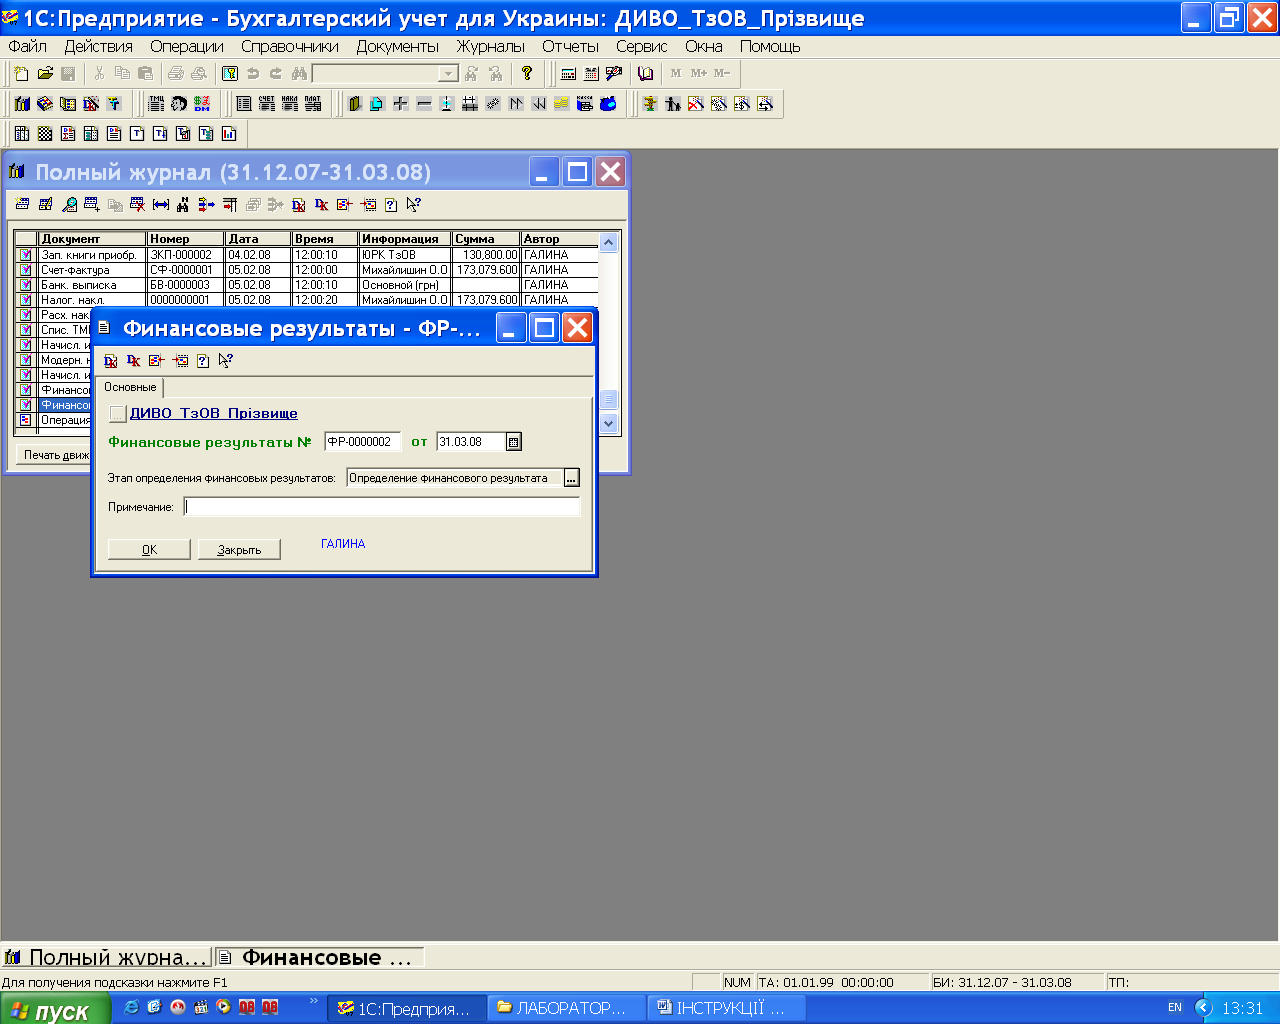This screenshot has height=1024, width=1280.
Task: Switch to ЛАБОРАТОР... taskbar window
Action: pos(566,1008)
